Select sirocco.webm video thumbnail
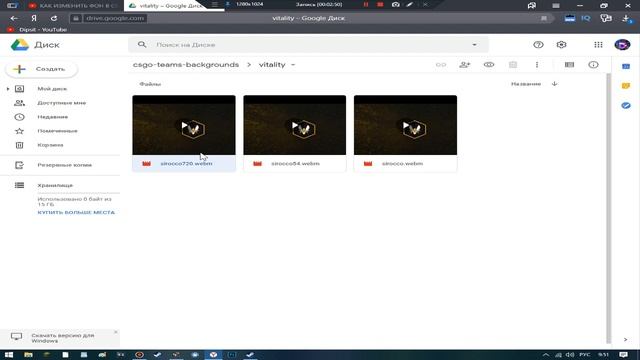The width and height of the screenshot is (640, 360). click(x=405, y=125)
